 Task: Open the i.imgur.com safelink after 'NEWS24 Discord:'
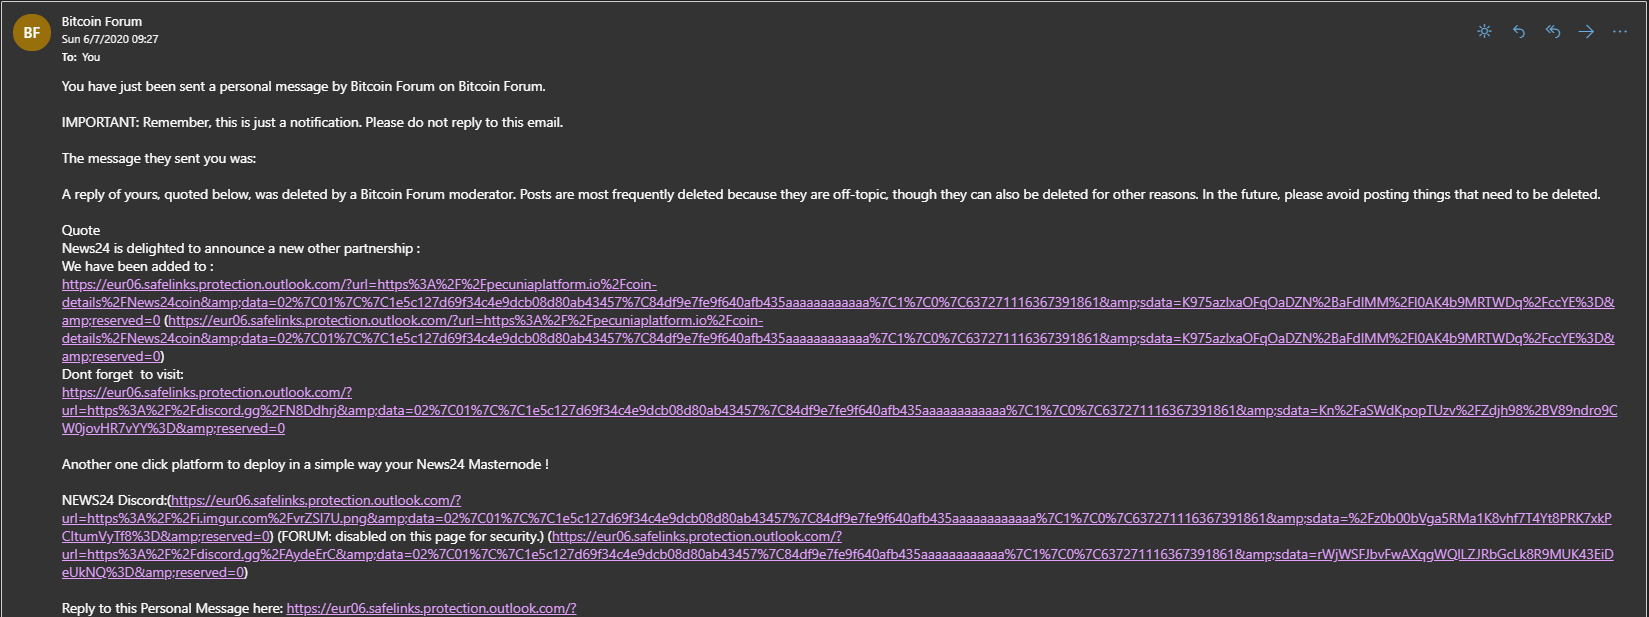(x=837, y=518)
